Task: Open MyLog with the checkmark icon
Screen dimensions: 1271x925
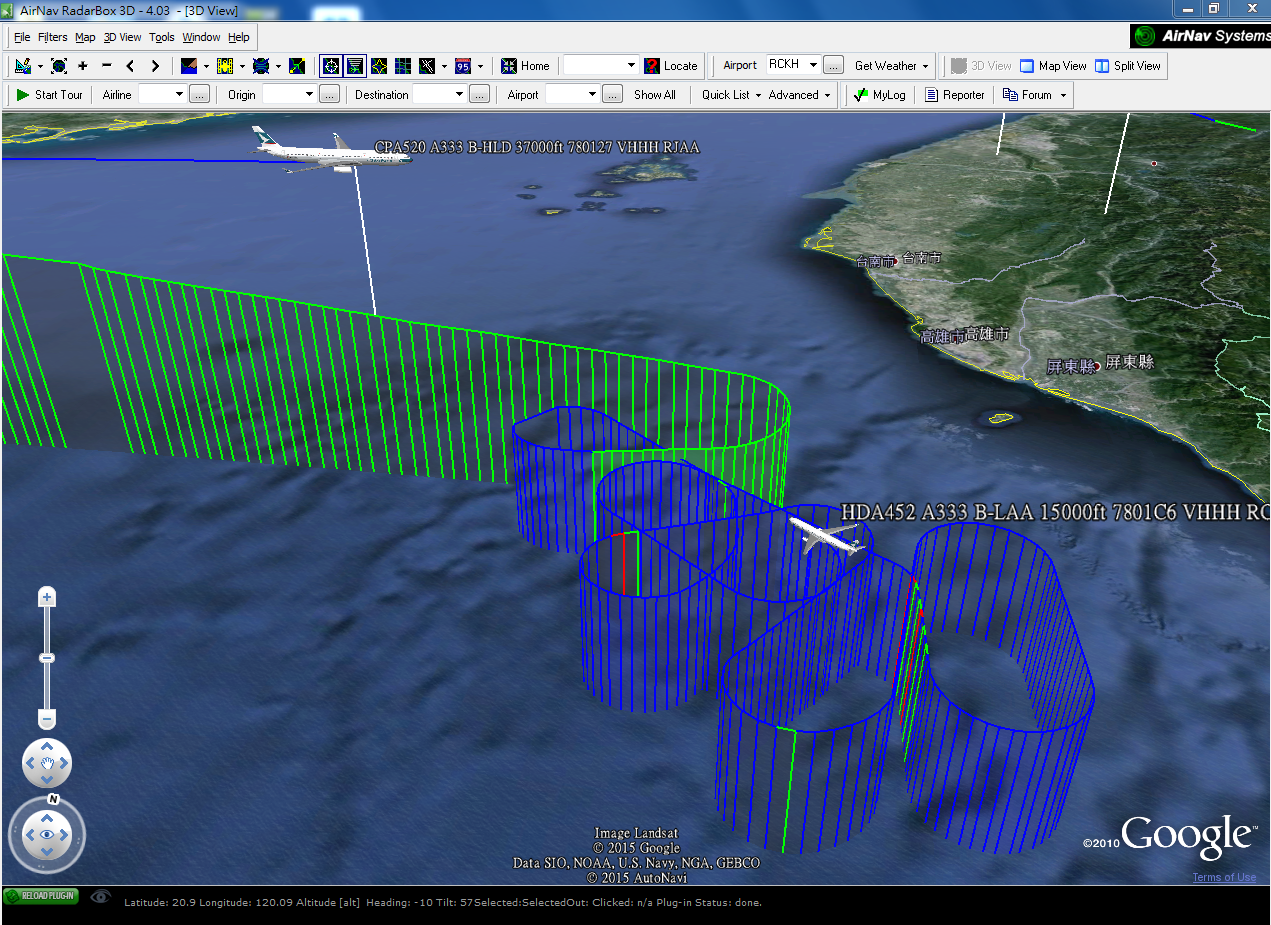Action: click(x=880, y=95)
